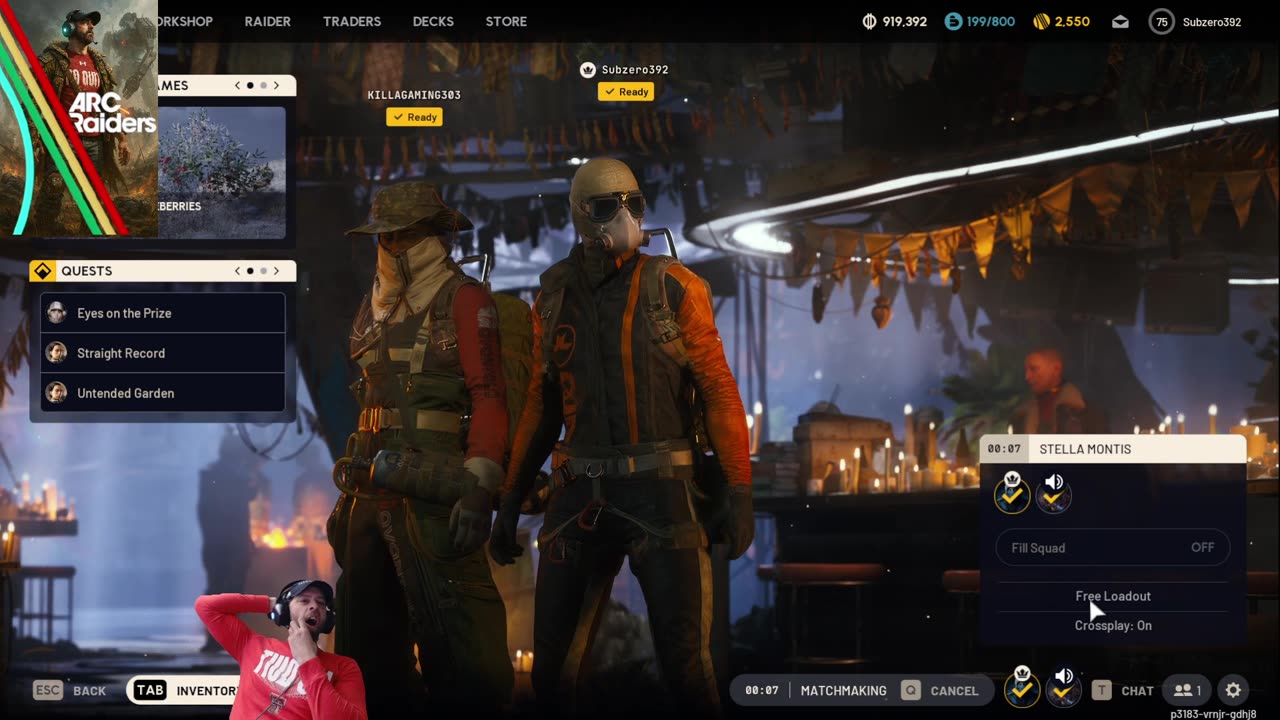The height and width of the screenshot is (720, 1280).
Task: Open the Store tab
Action: coord(506,21)
